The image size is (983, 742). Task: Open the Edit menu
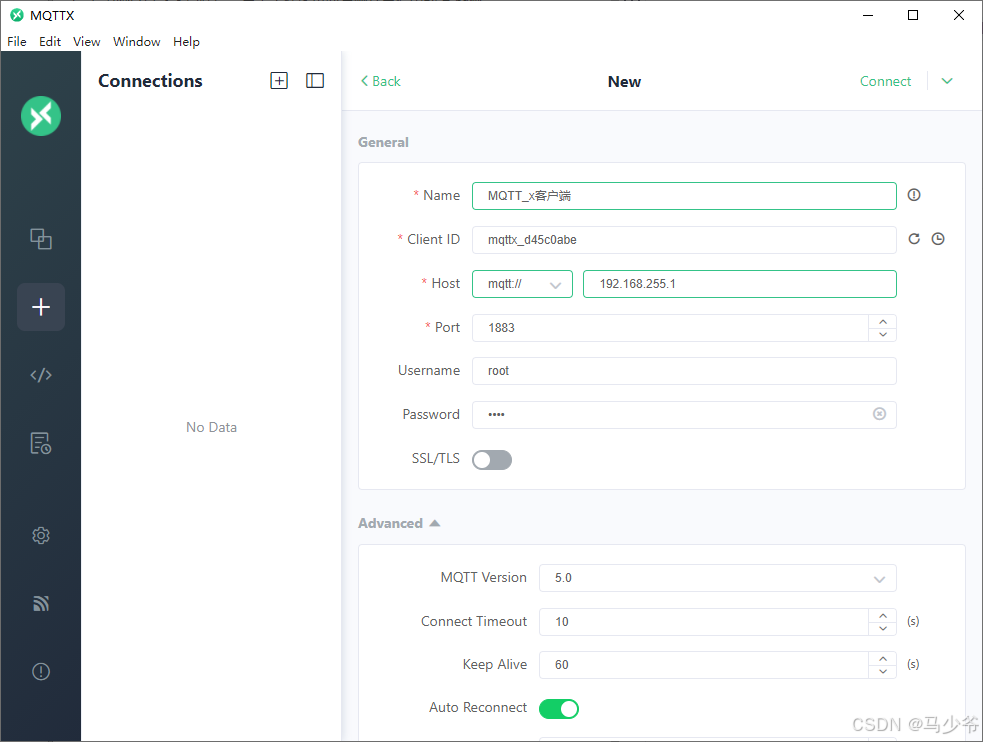50,41
